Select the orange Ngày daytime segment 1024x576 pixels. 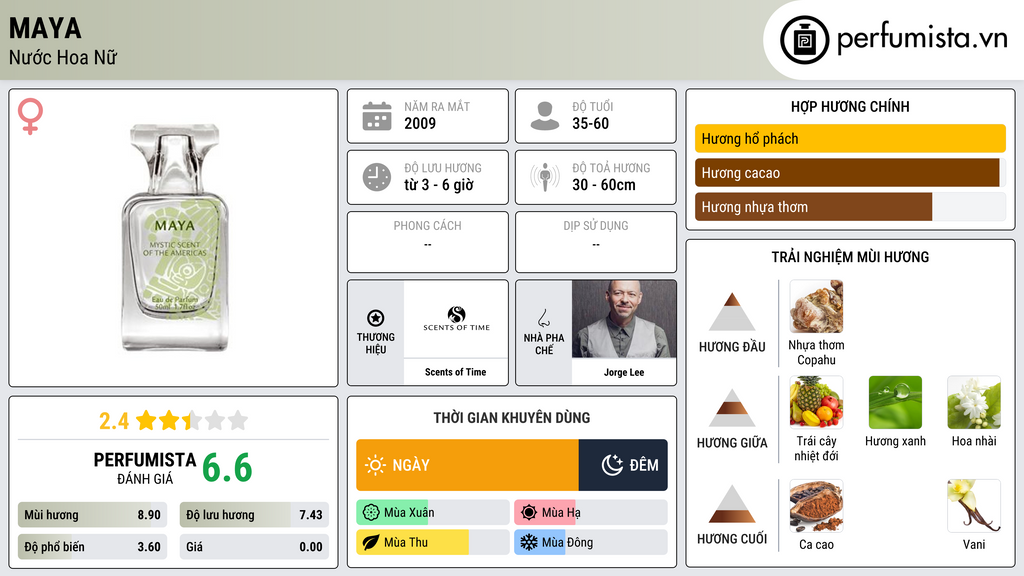tap(468, 465)
